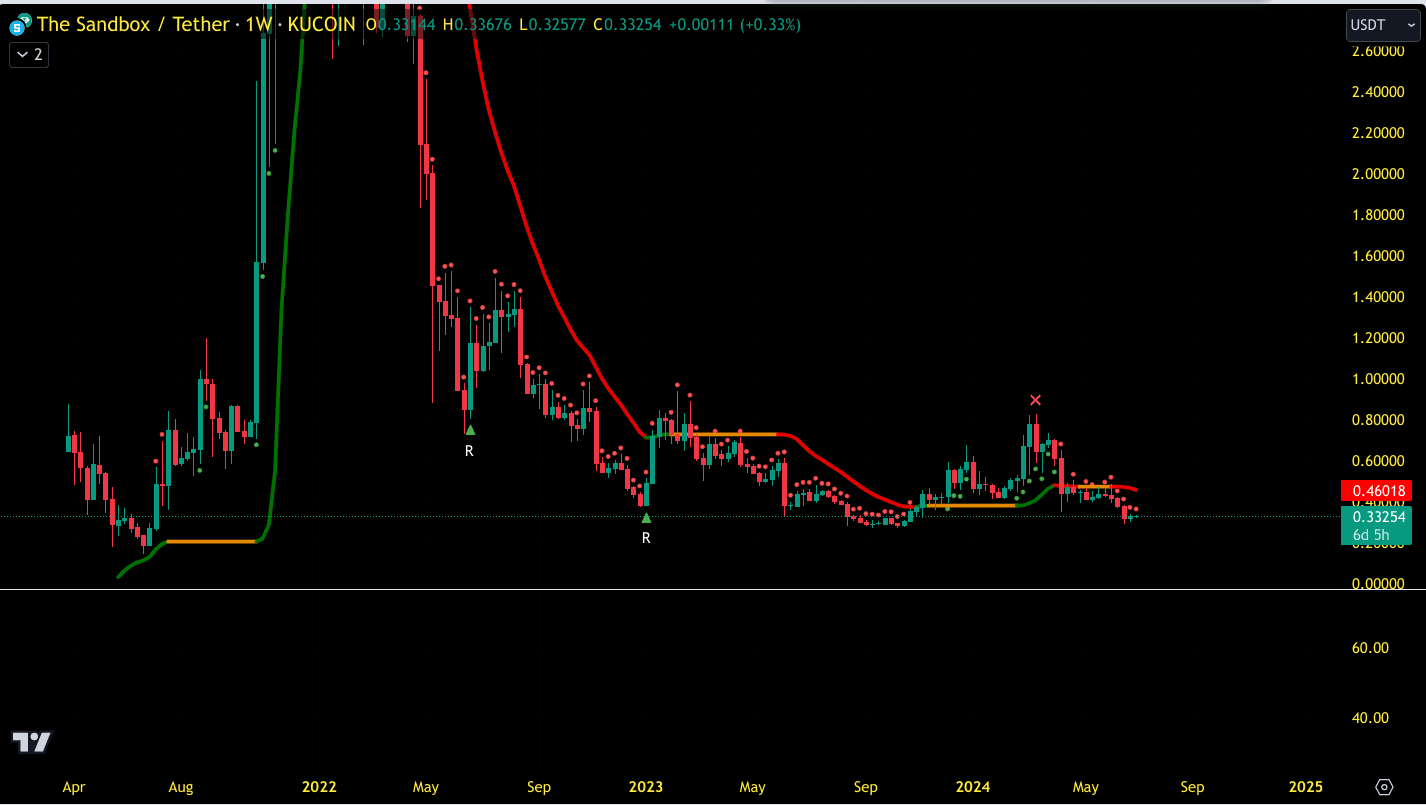Click green R arrow near January 2023
The height and width of the screenshot is (805, 1426).
click(x=646, y=518)
